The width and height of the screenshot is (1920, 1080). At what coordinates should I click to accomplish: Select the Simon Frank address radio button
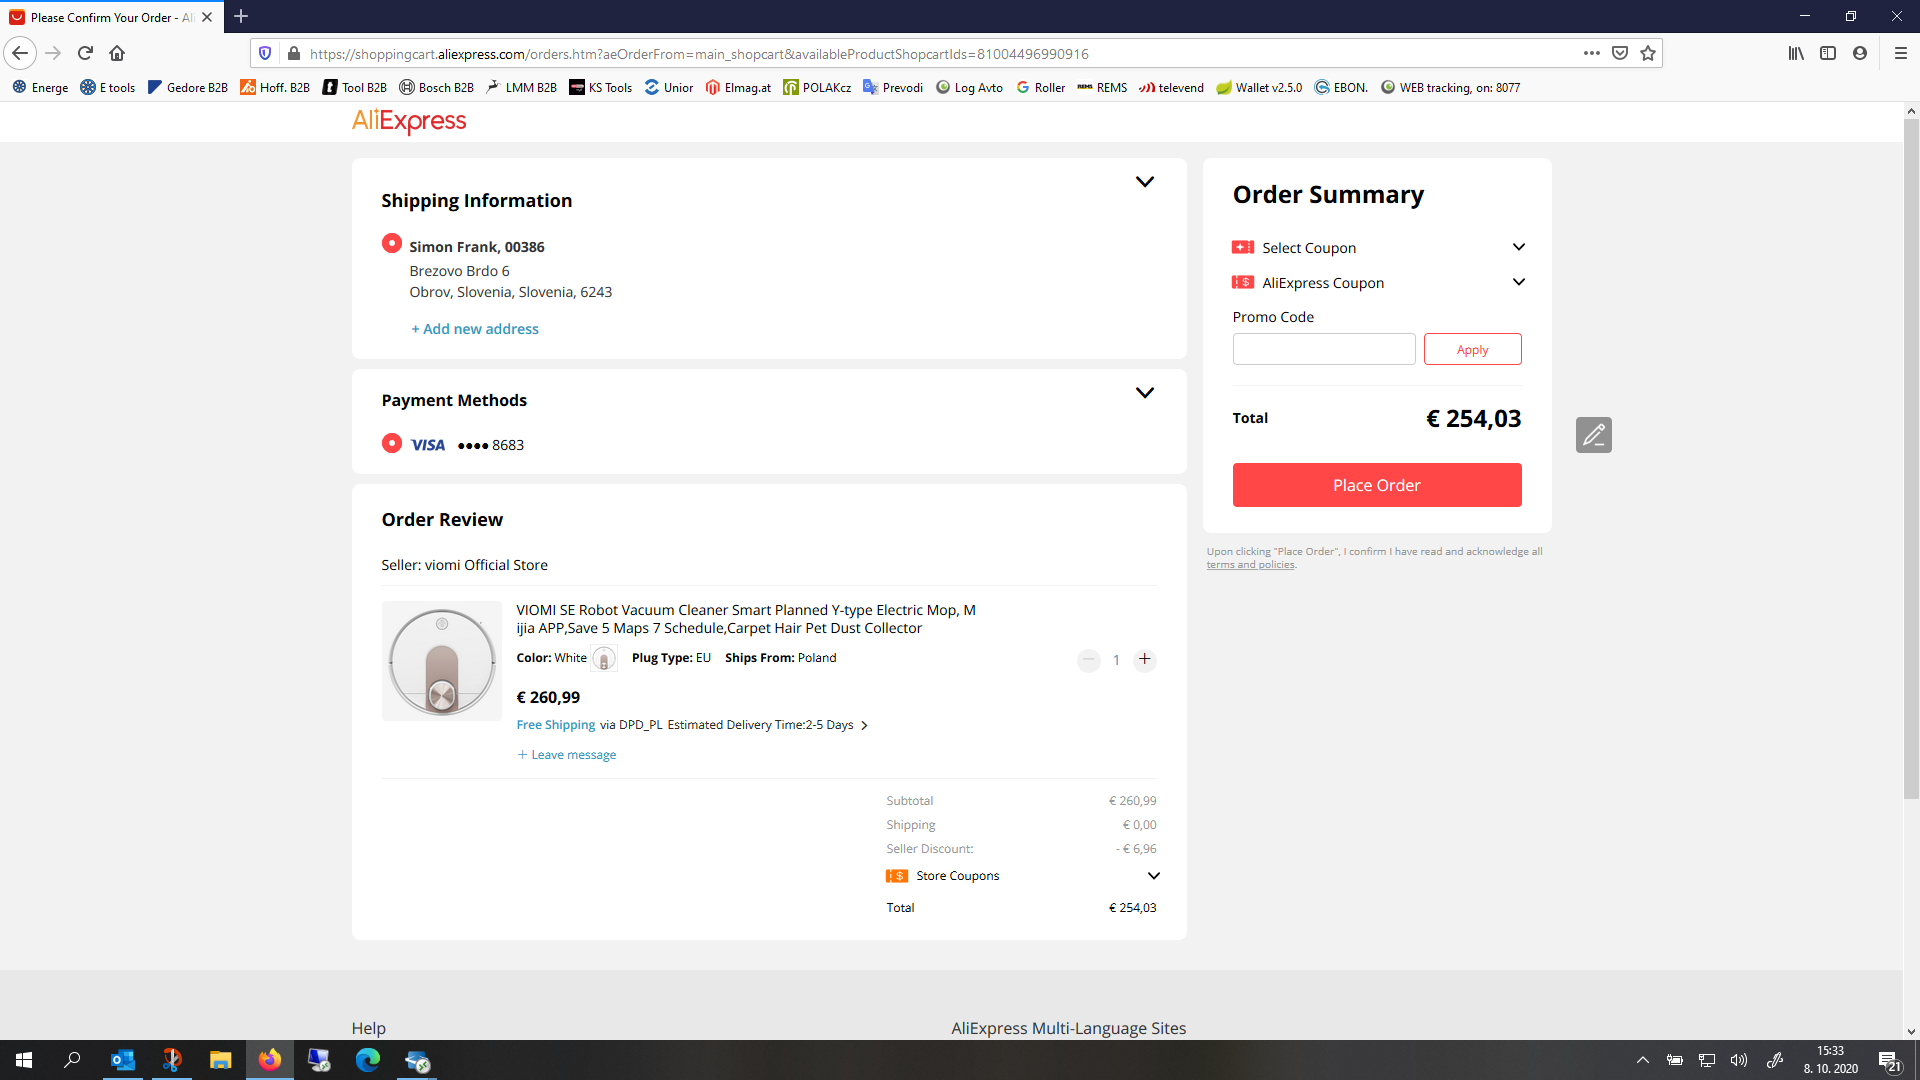pyautogui.click(x=392, y=244)
